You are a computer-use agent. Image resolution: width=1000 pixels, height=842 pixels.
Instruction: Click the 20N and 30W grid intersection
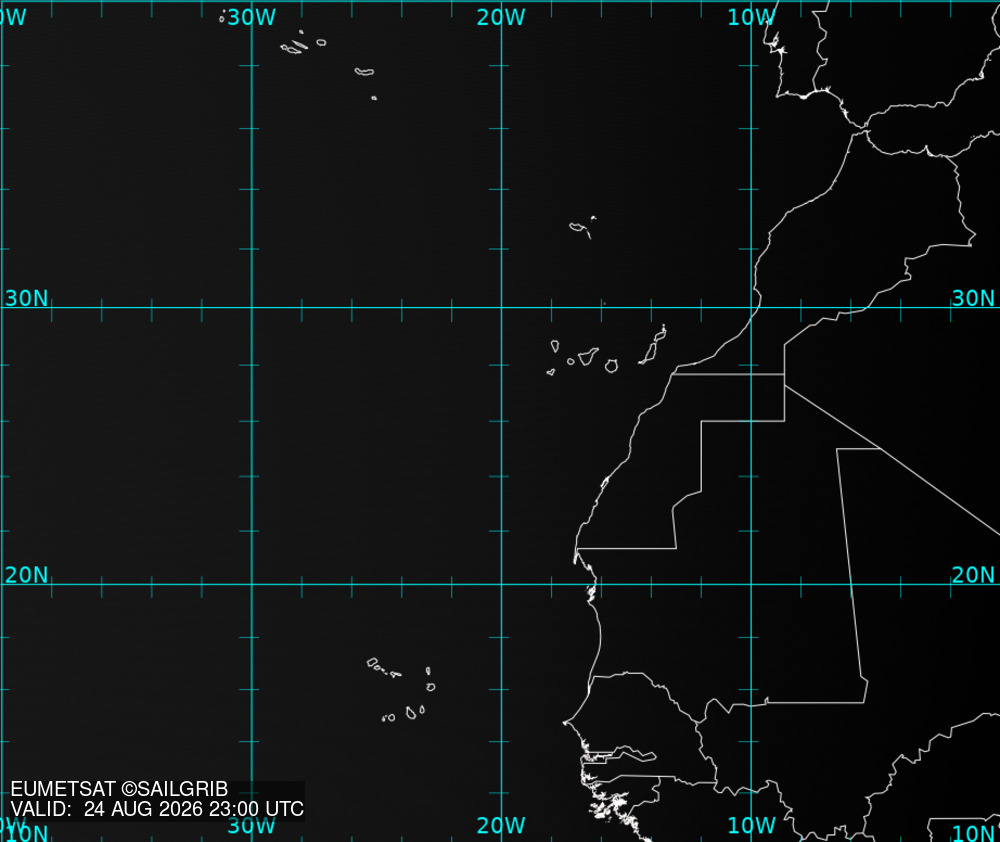252,584
